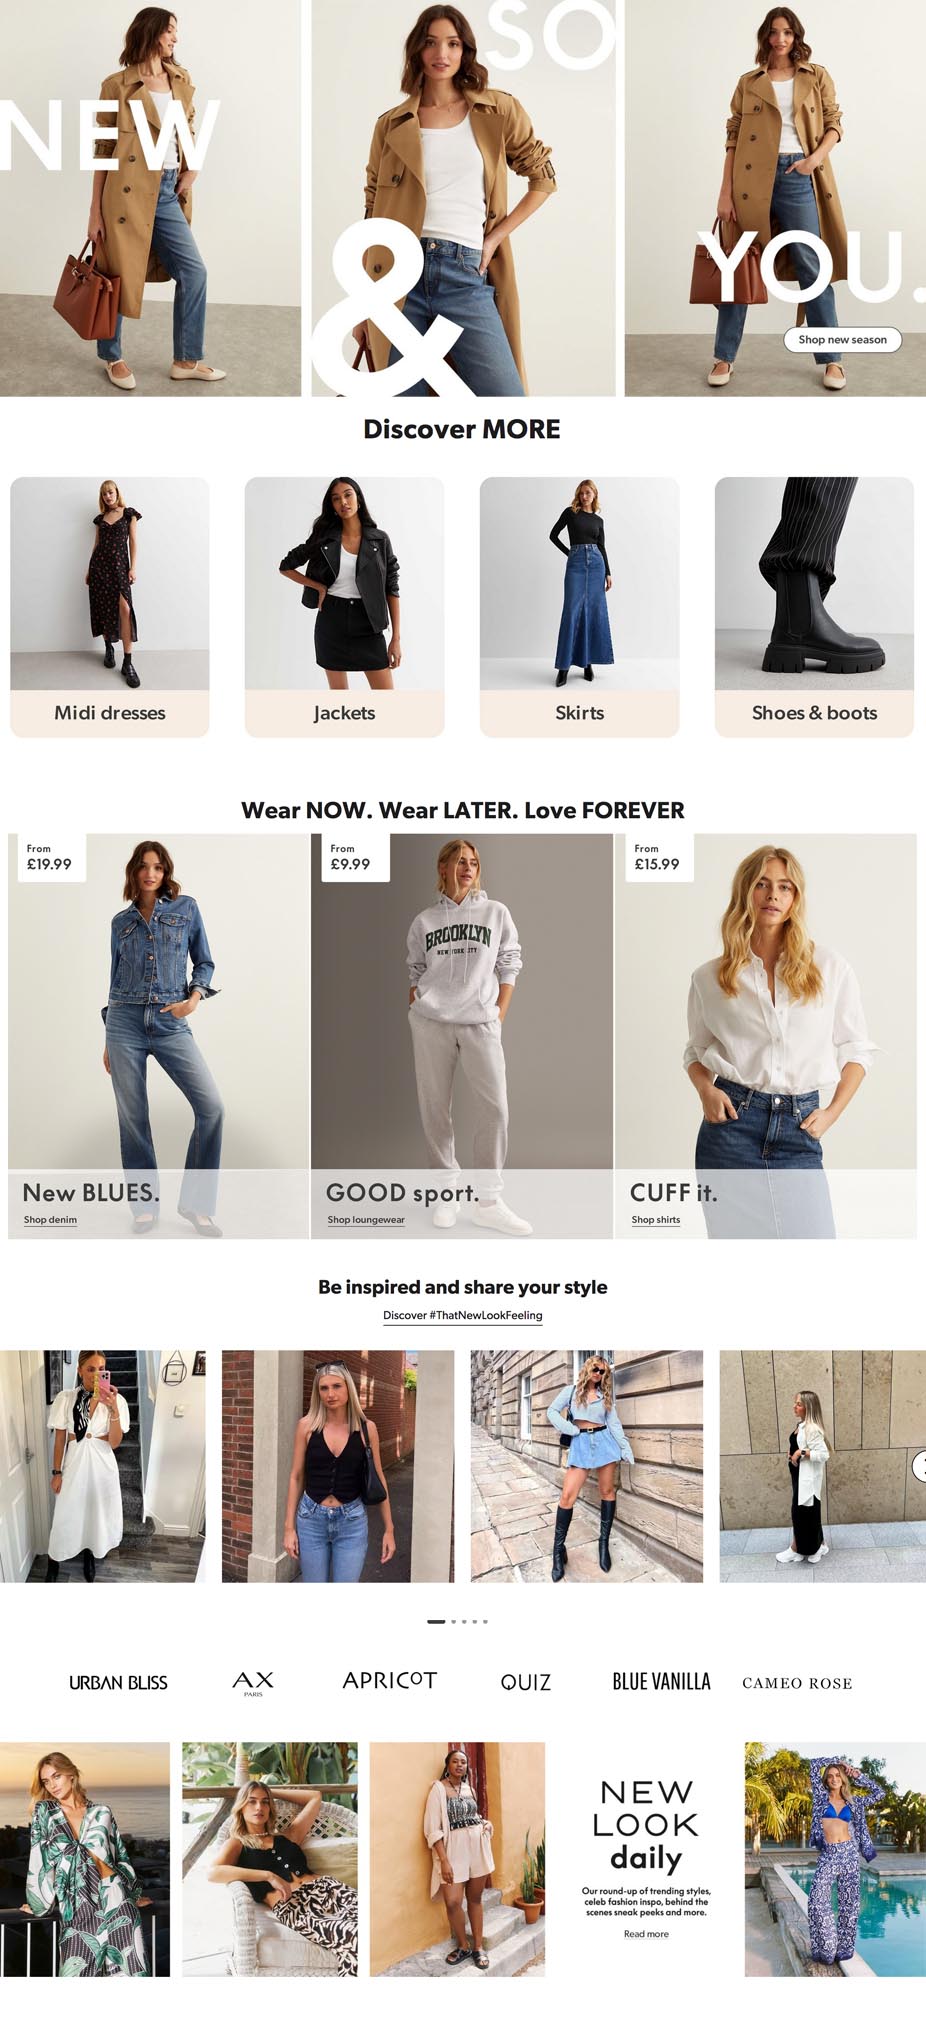The image size is (926, 2022).
Task: Open the AX Paris brand logo
Action: coord(253,1683)
